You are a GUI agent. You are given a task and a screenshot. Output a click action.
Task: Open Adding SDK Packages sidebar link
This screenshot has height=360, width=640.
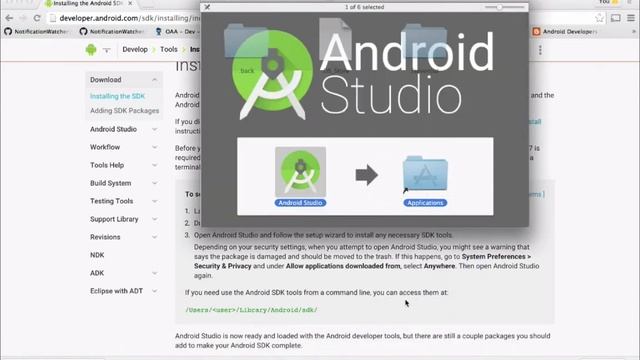[x=124, y=111]
